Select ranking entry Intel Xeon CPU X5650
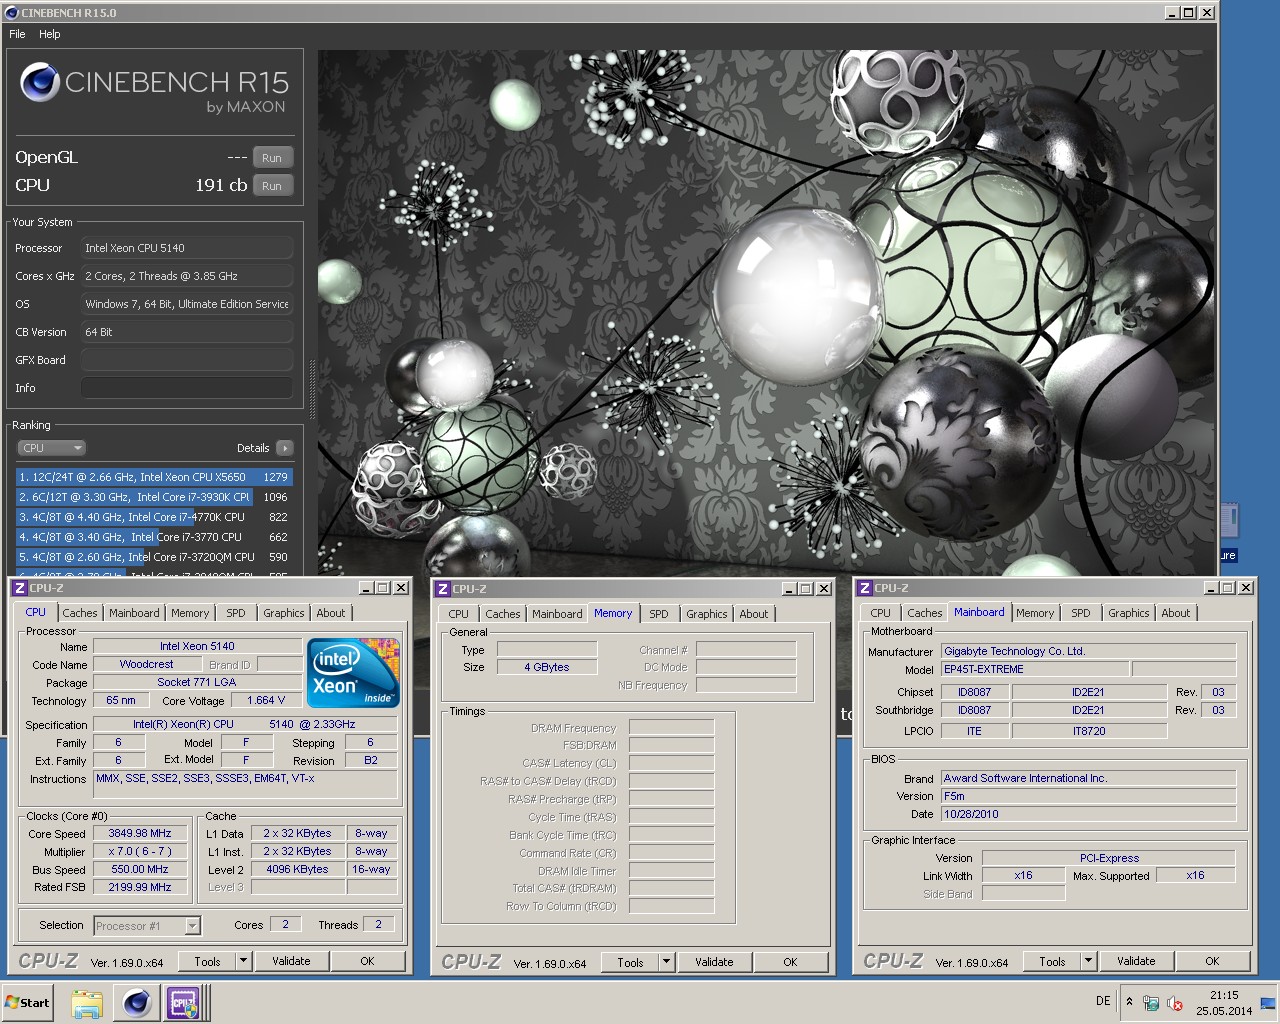The width and height of the screenshot is (1280, 1024). 154,477
